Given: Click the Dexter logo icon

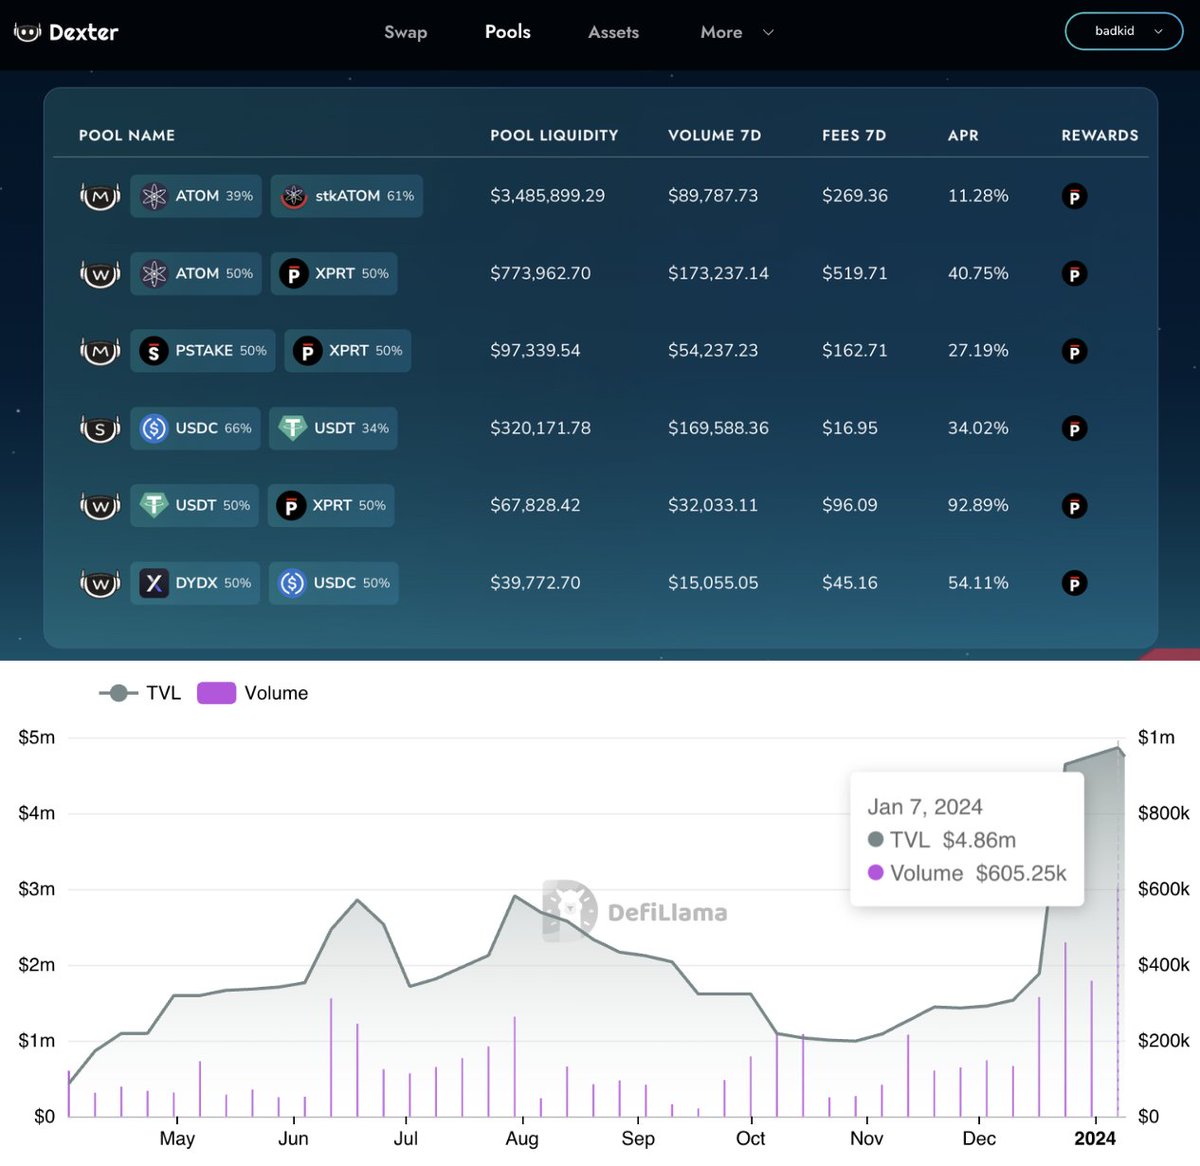Looking at the screenshot, I should click(x=27, y=32).
